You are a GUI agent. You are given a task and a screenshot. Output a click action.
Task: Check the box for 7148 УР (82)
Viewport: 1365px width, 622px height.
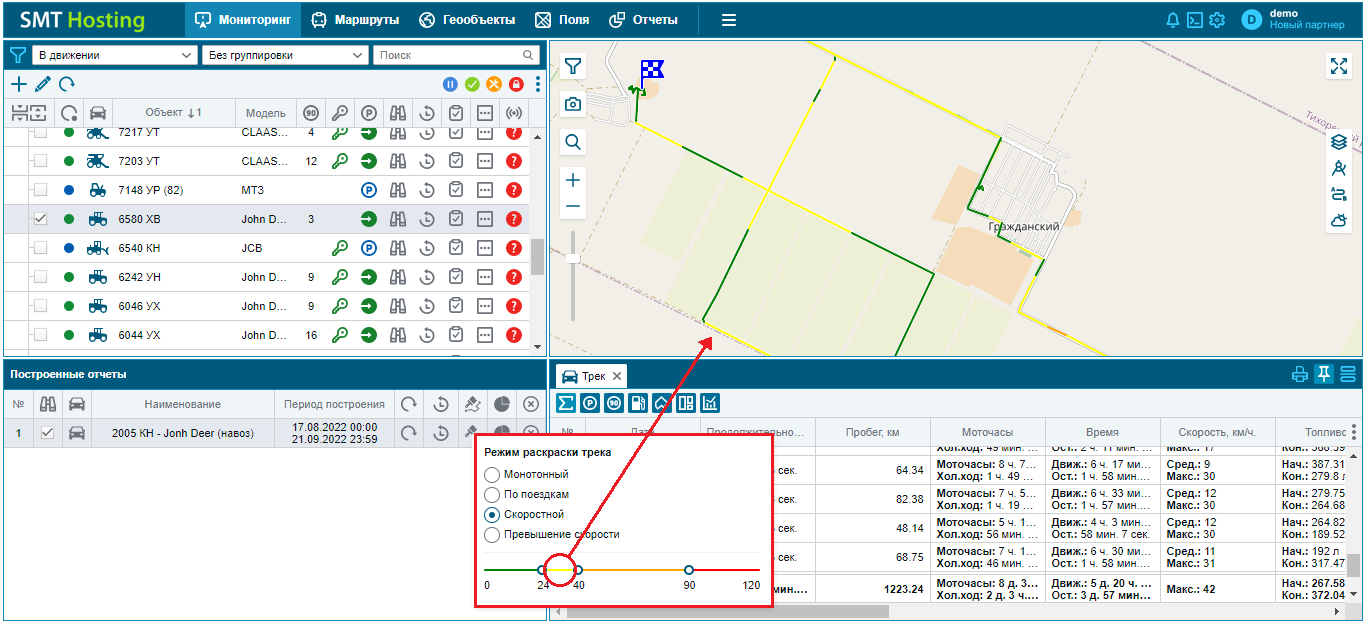(x=41, y=190)
